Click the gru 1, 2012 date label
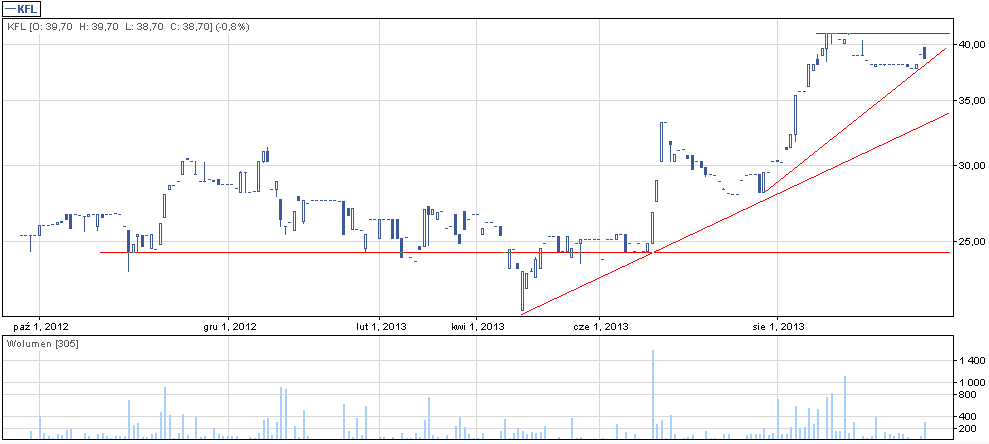The image size is (989, 444). pos(229,327)
